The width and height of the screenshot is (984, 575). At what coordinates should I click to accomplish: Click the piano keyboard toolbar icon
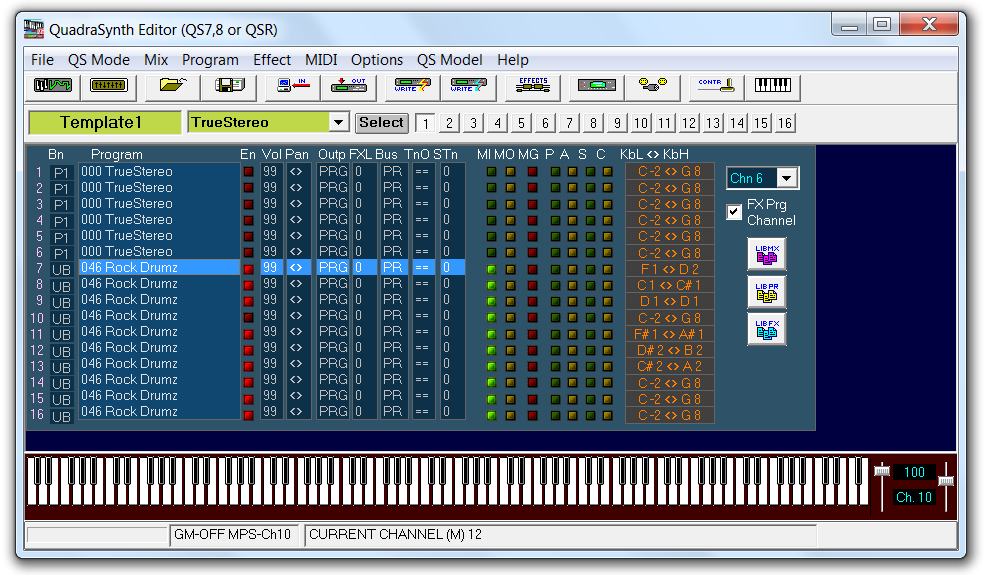[x=774, y=87]
